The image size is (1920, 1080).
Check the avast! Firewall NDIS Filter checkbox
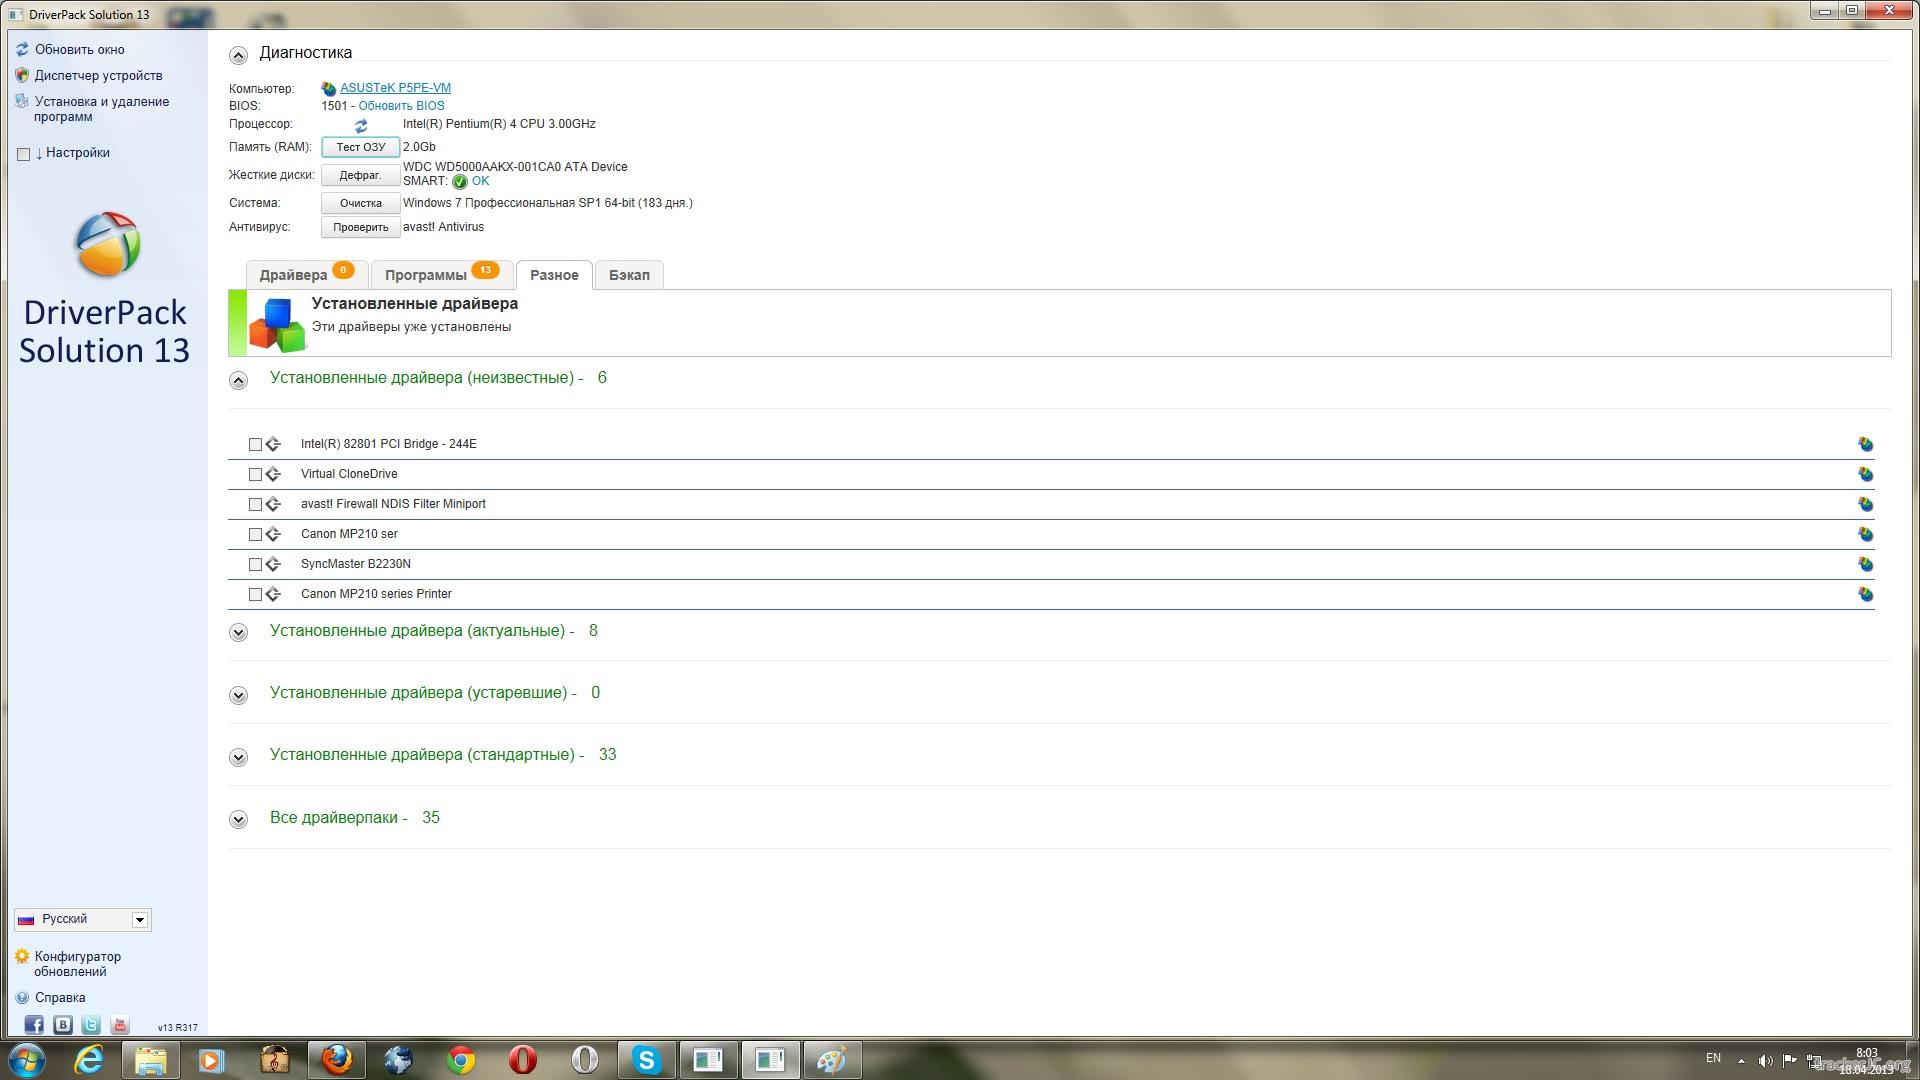(x=255, y=504)
